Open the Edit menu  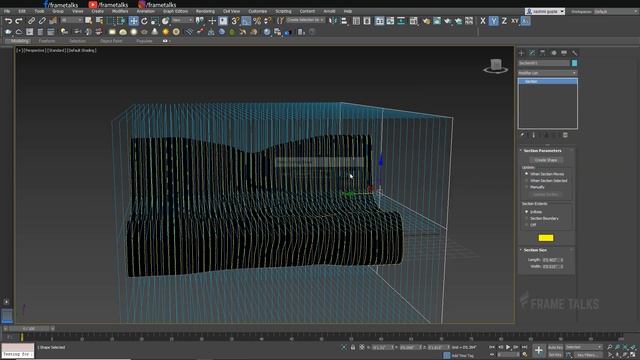pyautogui.click(x=22, y=11)
